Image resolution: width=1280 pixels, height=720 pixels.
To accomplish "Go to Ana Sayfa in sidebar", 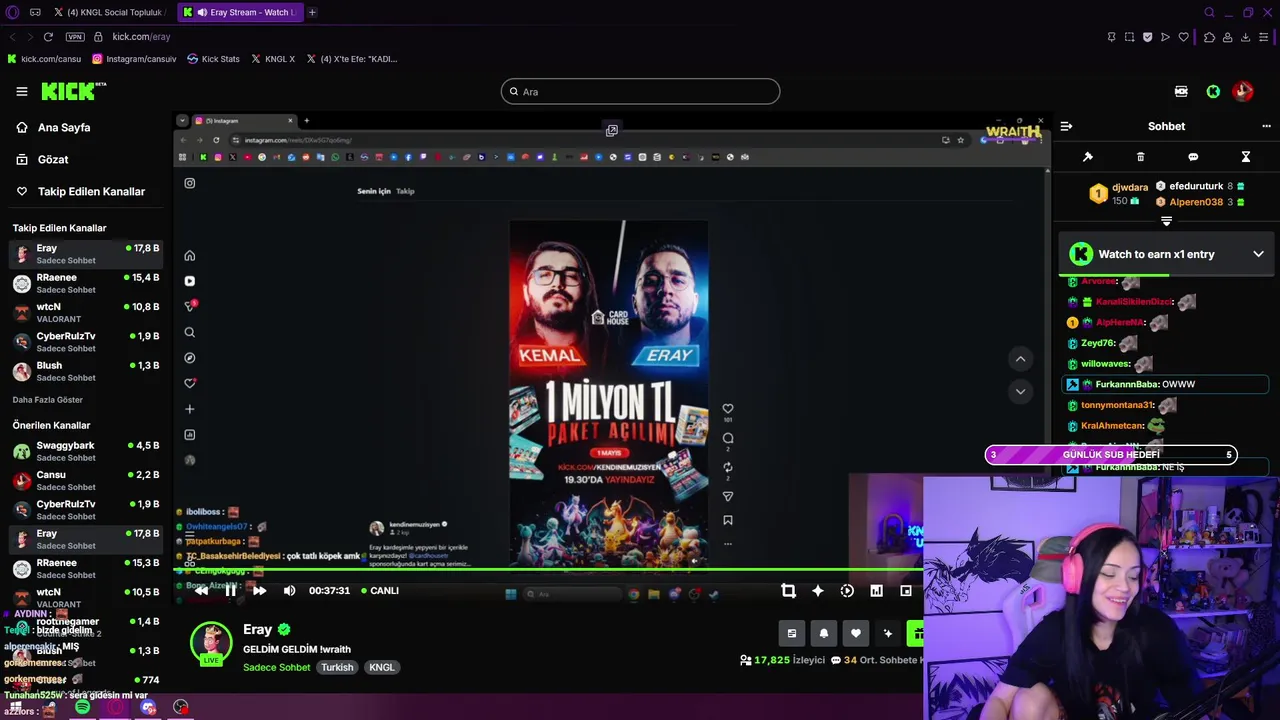I will tap(64, 128).
